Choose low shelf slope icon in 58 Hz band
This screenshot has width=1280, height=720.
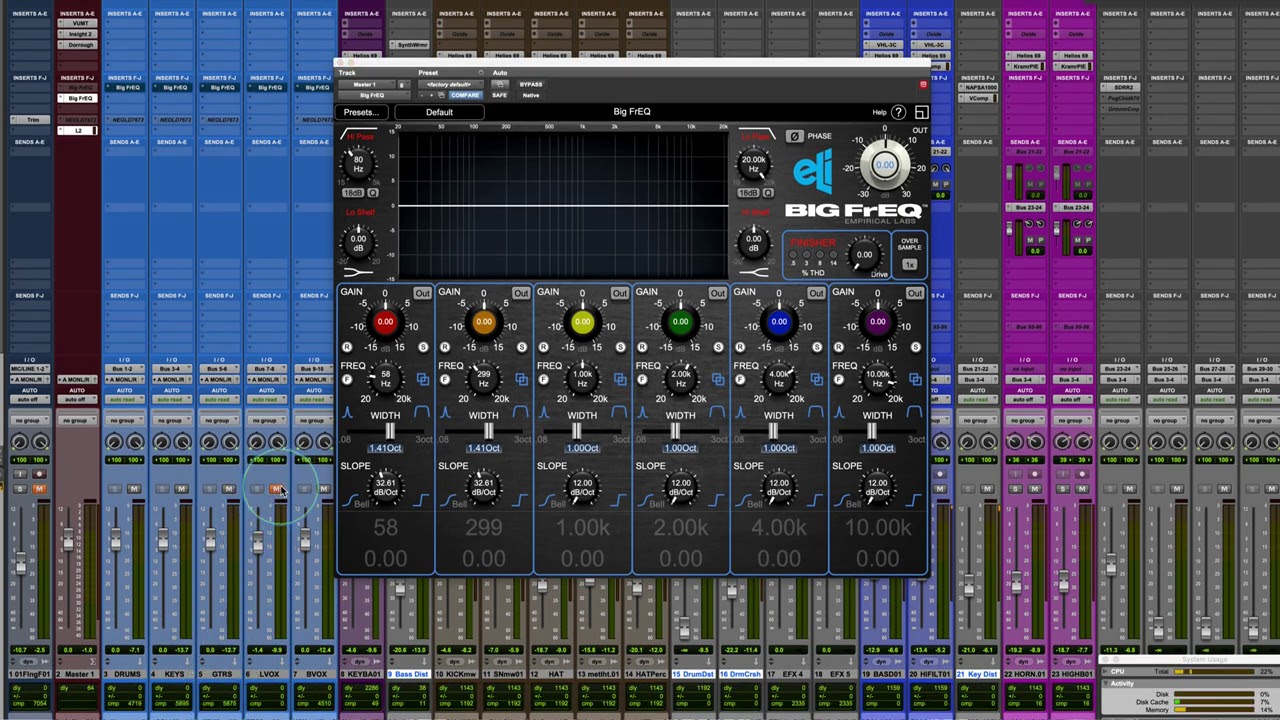(x=349, y=500)
